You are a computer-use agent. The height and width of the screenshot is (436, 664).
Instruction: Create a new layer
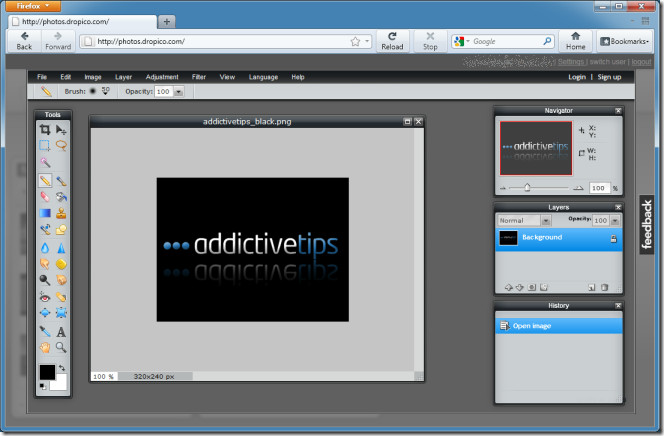tap(592, 287)
